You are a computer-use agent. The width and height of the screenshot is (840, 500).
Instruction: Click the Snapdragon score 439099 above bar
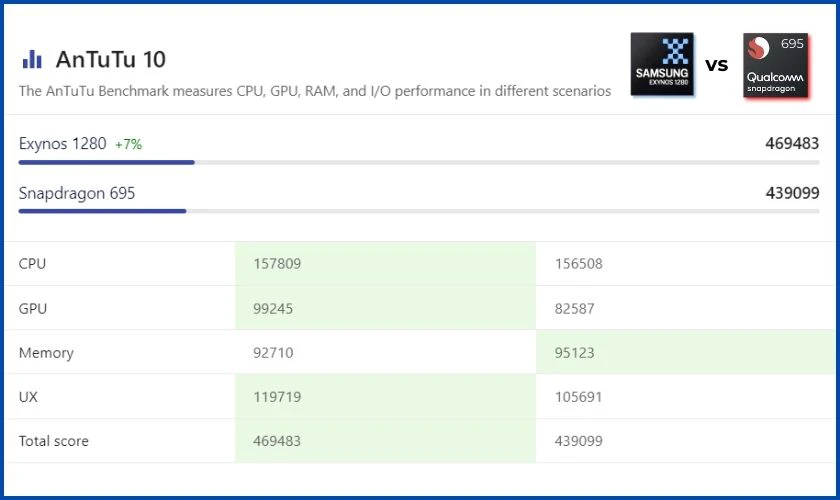click(x=792, y=193)
